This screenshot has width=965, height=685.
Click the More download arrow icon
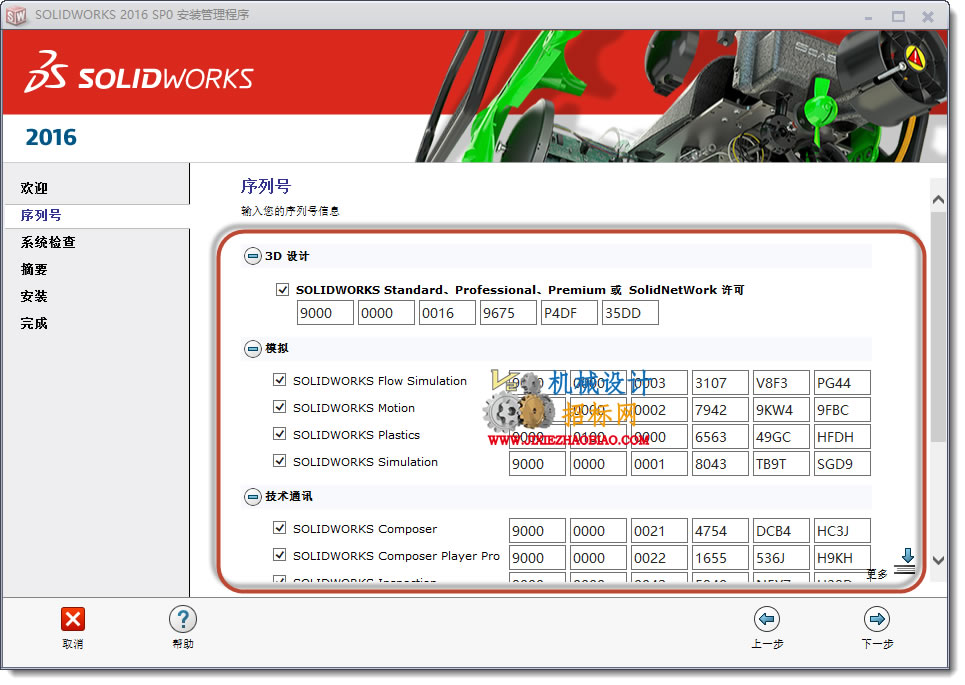906,561
